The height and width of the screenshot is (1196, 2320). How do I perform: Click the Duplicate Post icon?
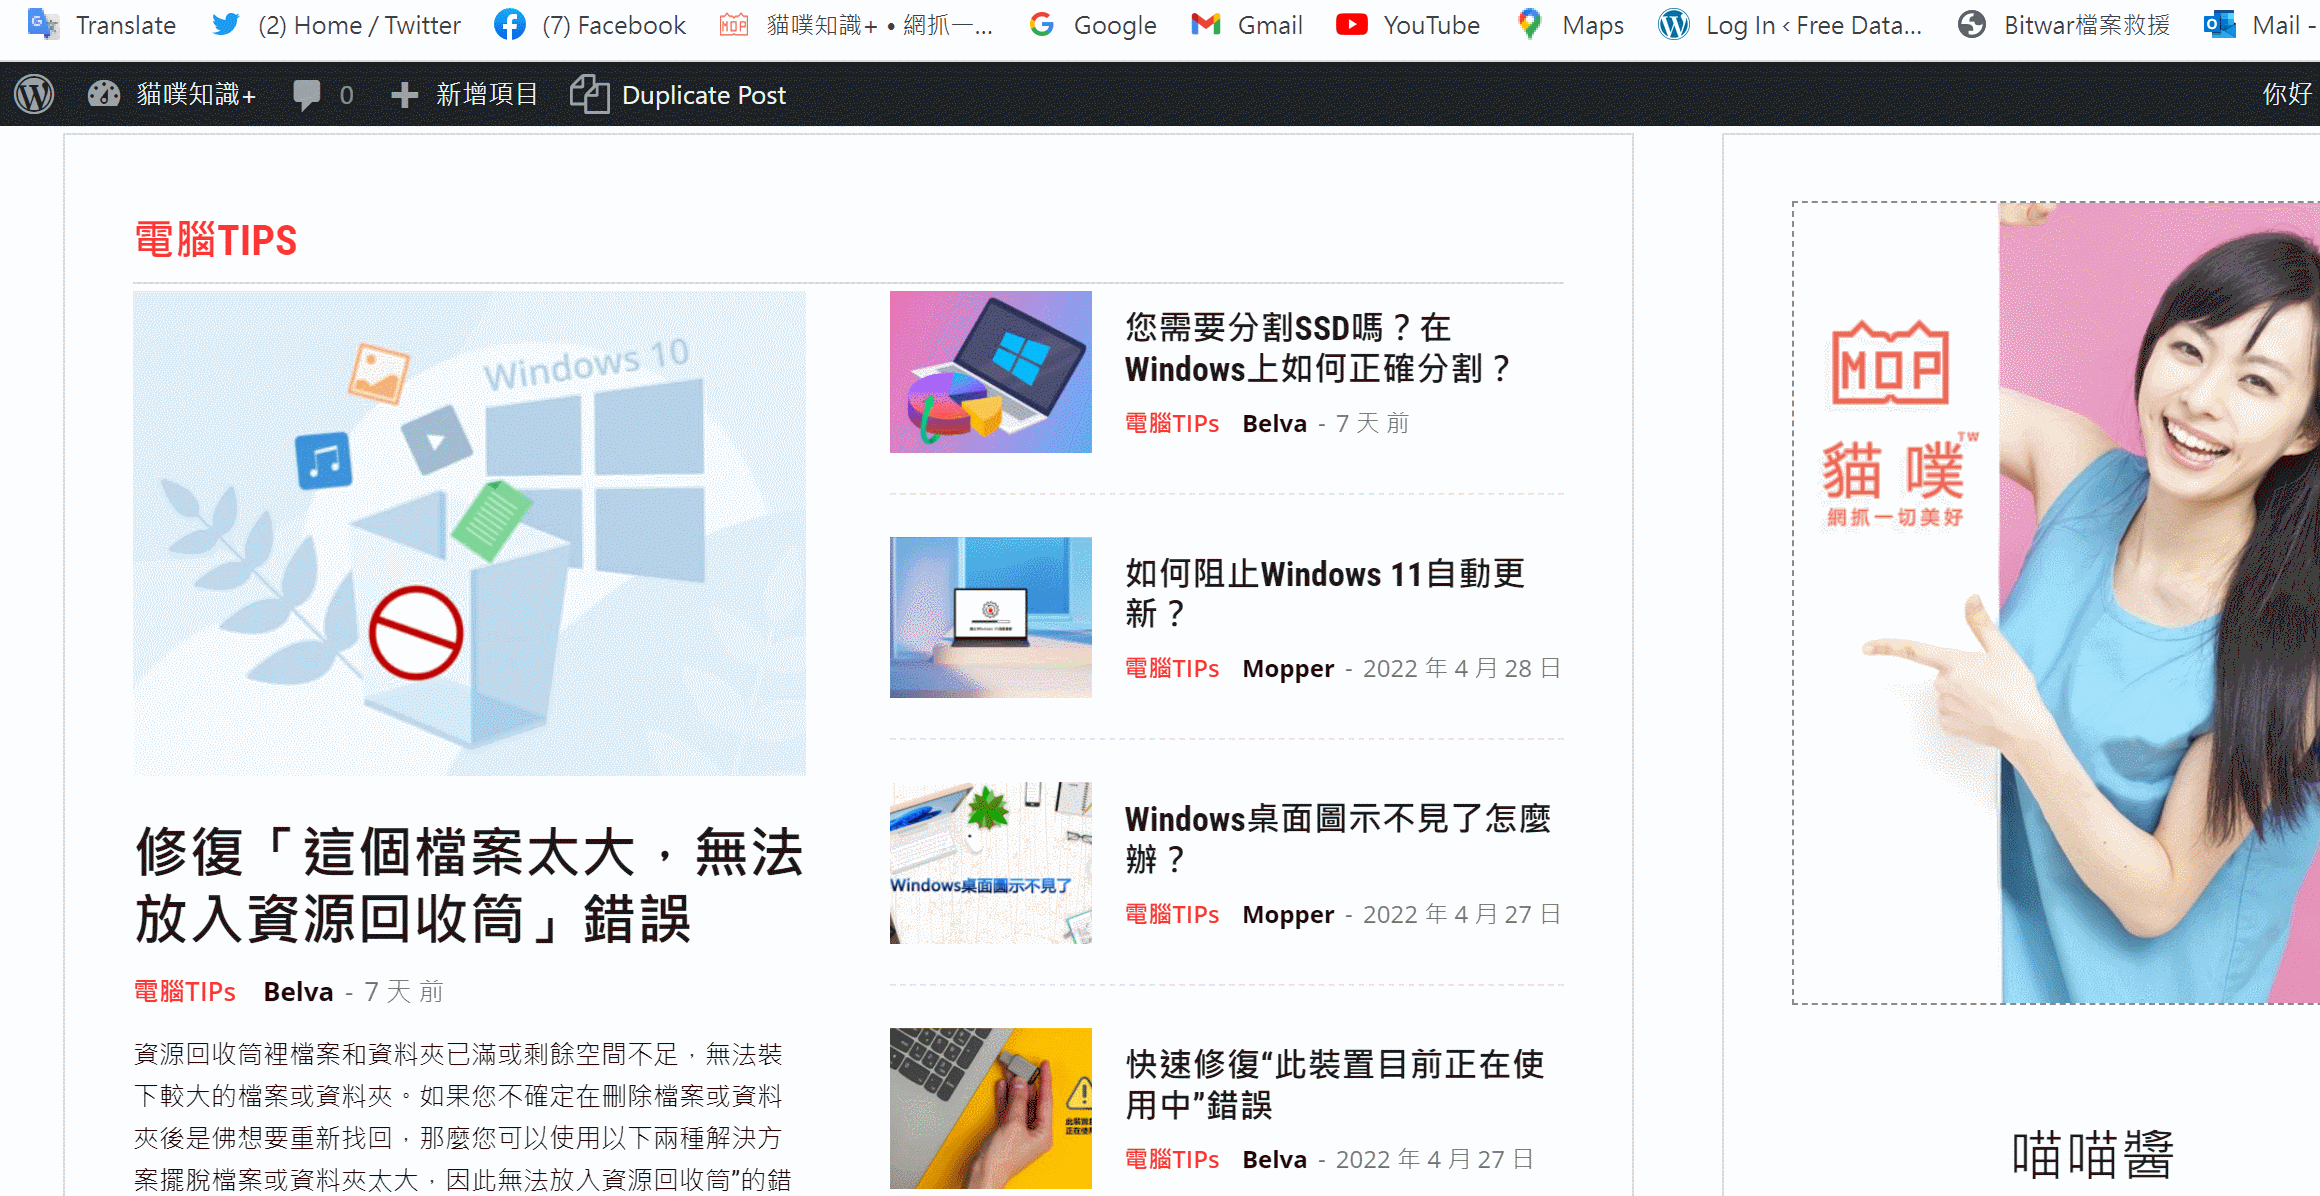click(589, 95)
